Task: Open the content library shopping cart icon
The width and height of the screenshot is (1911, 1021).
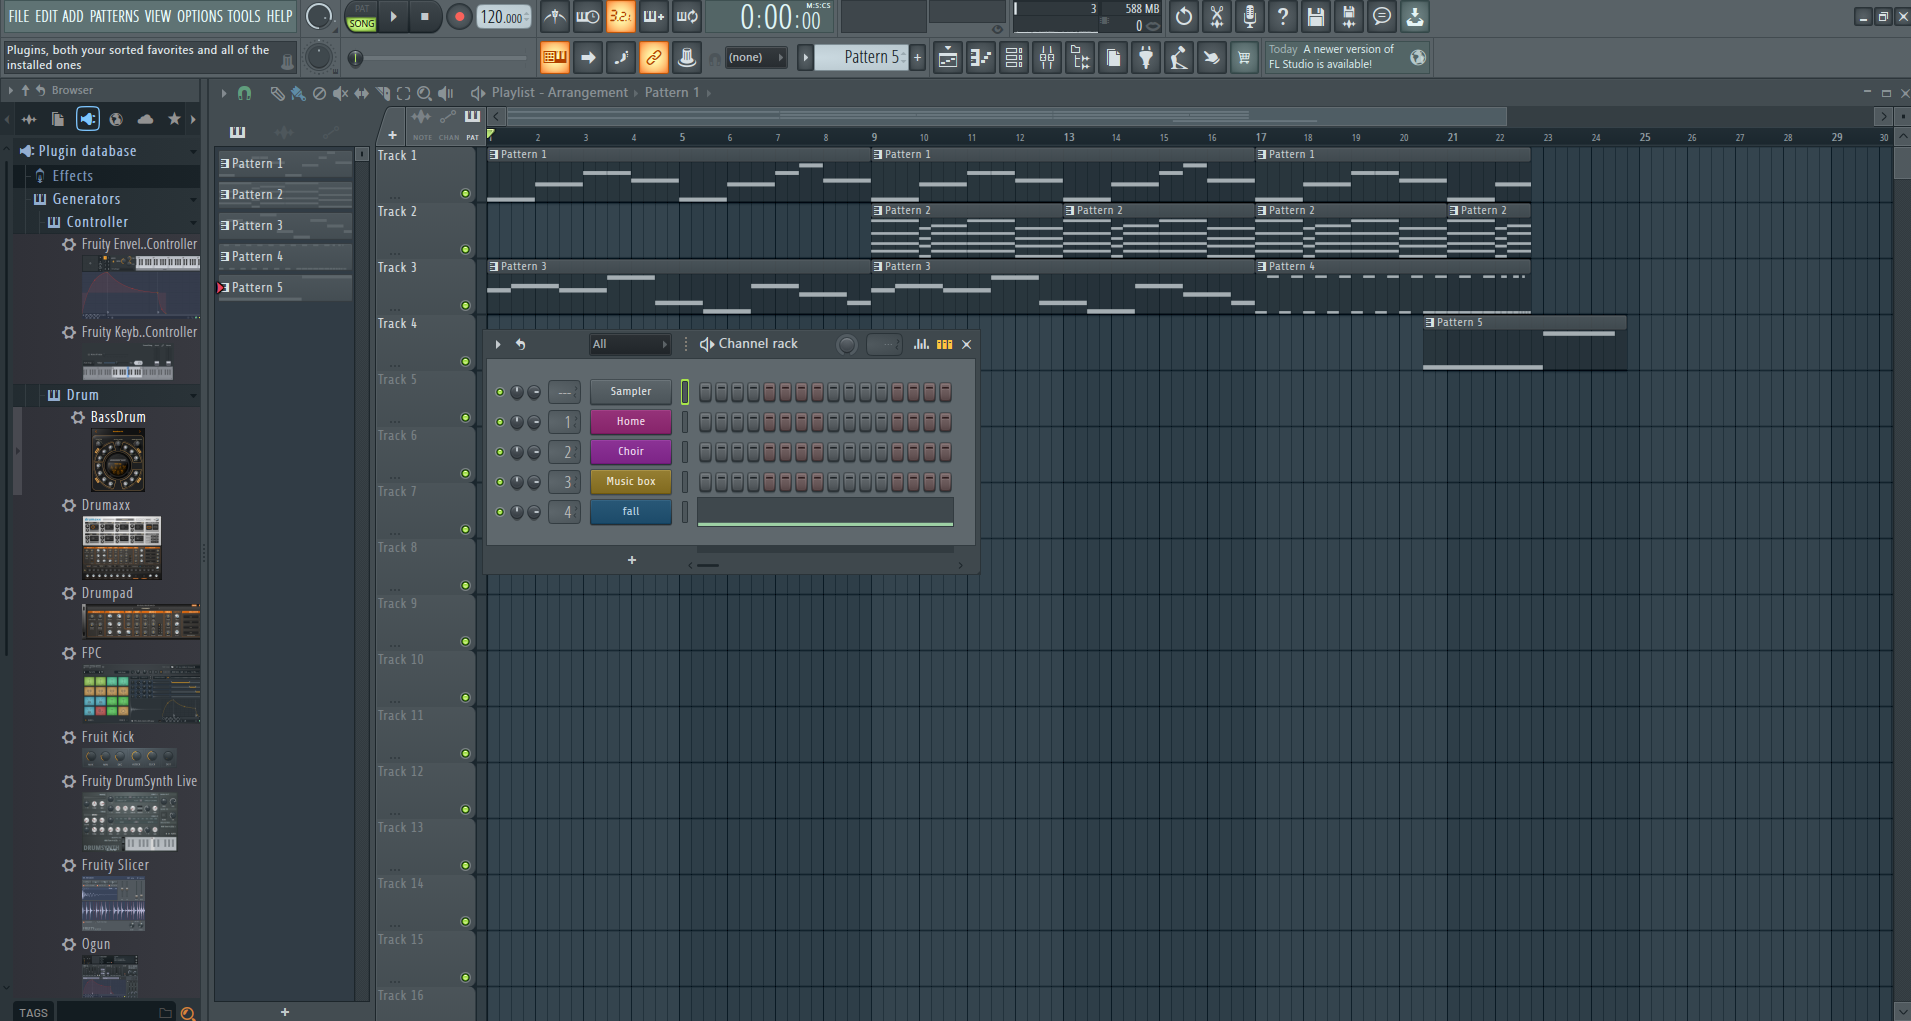Action: click(x=1244, y=58)
